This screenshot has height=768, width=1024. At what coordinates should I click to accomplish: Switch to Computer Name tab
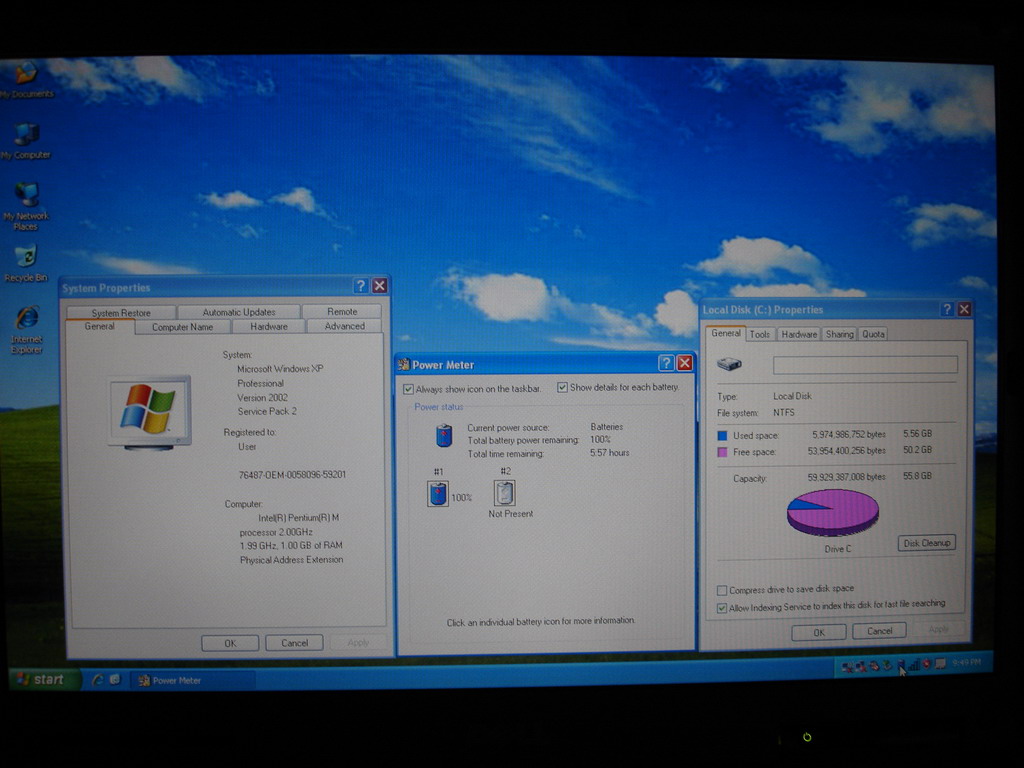[x=182, y=327]
